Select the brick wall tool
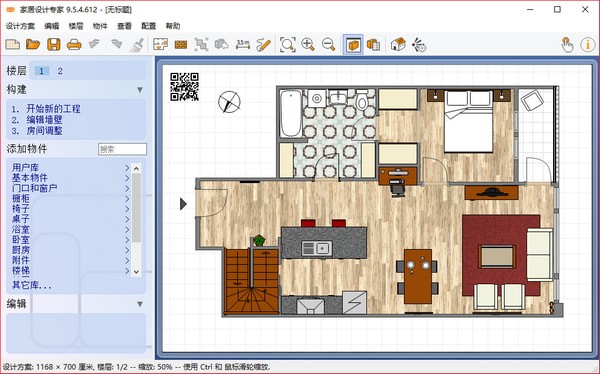Image resolution: width=600 pixels, height=374 pixels. (x=181, y=45)
